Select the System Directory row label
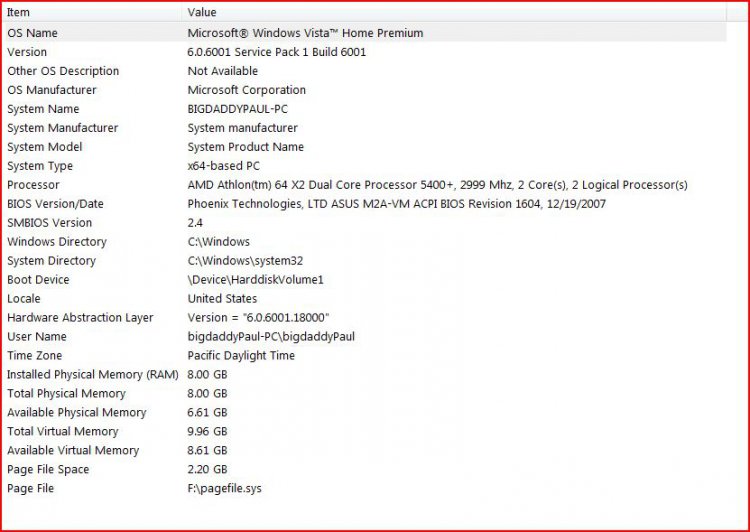The width and height of the screenshot is (750, 532). coord(51,261)
